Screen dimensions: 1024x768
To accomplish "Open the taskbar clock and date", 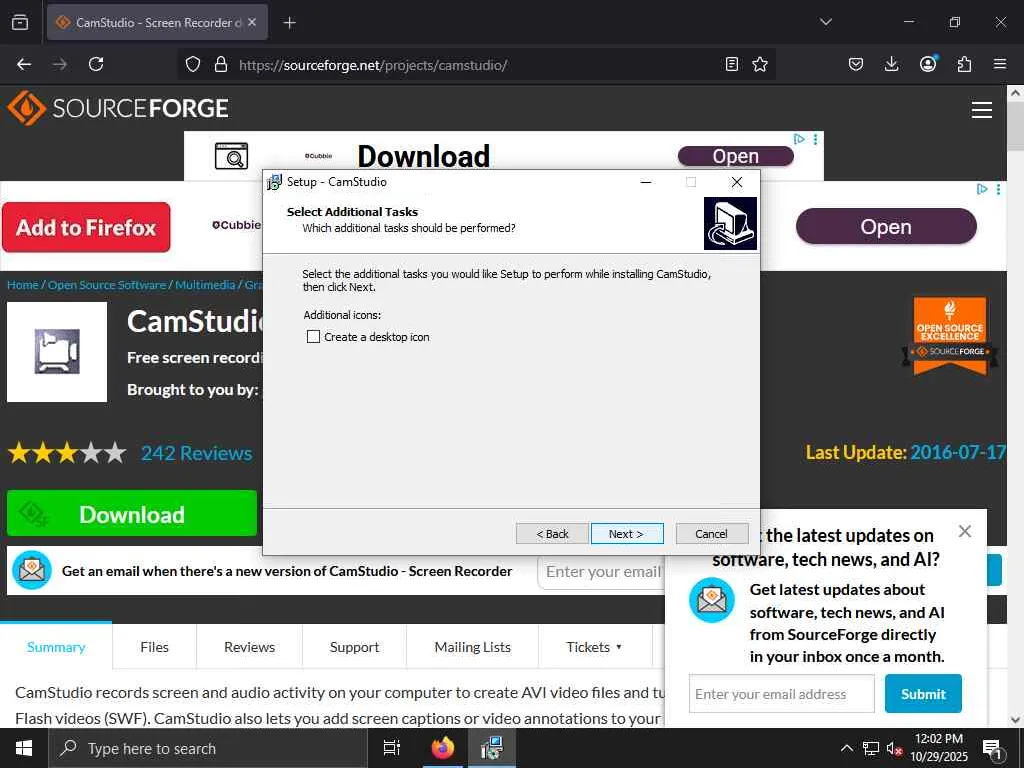I will point(939,748).
